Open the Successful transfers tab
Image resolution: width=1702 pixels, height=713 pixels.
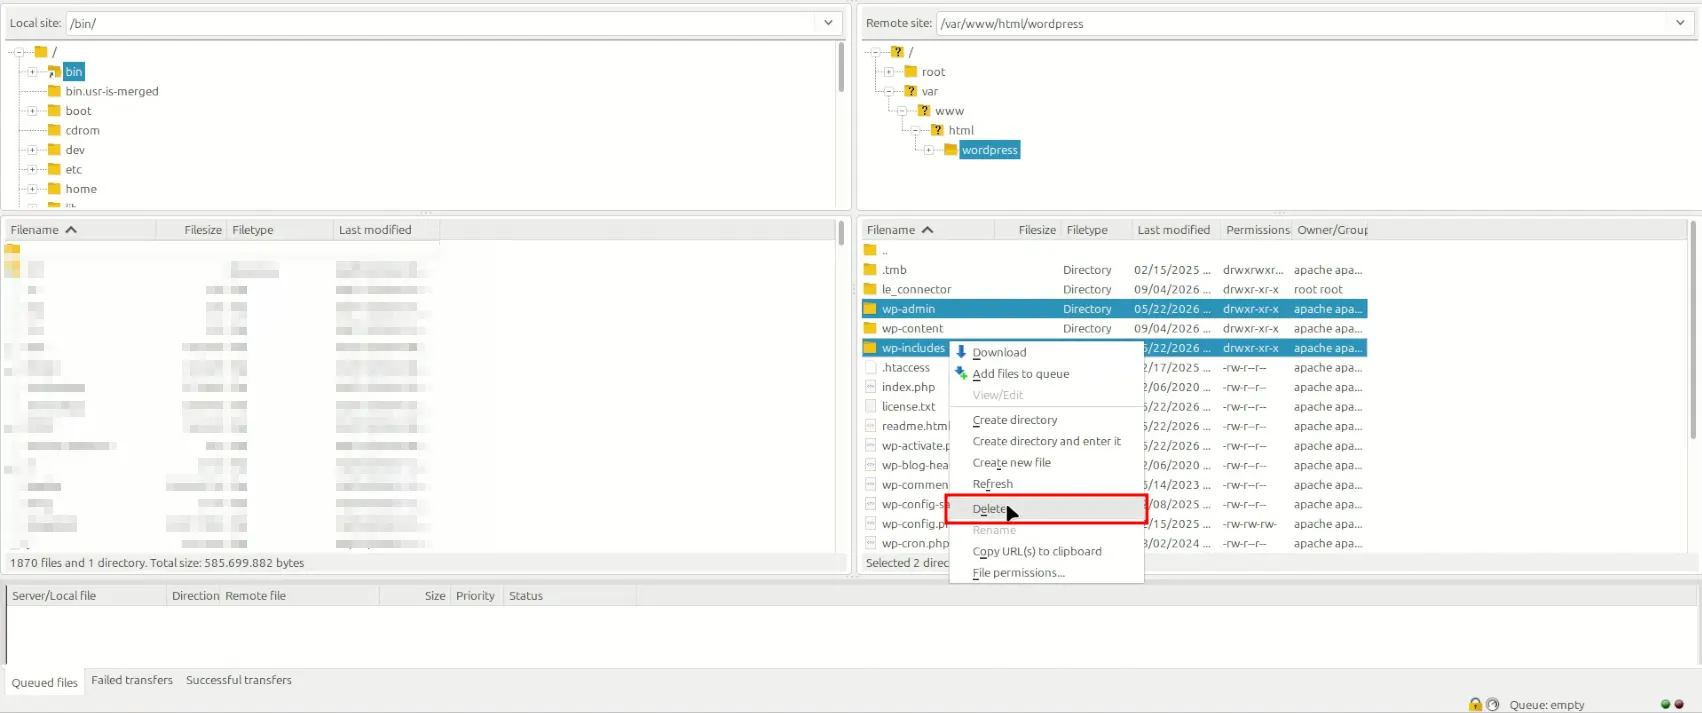click(239, 680)
